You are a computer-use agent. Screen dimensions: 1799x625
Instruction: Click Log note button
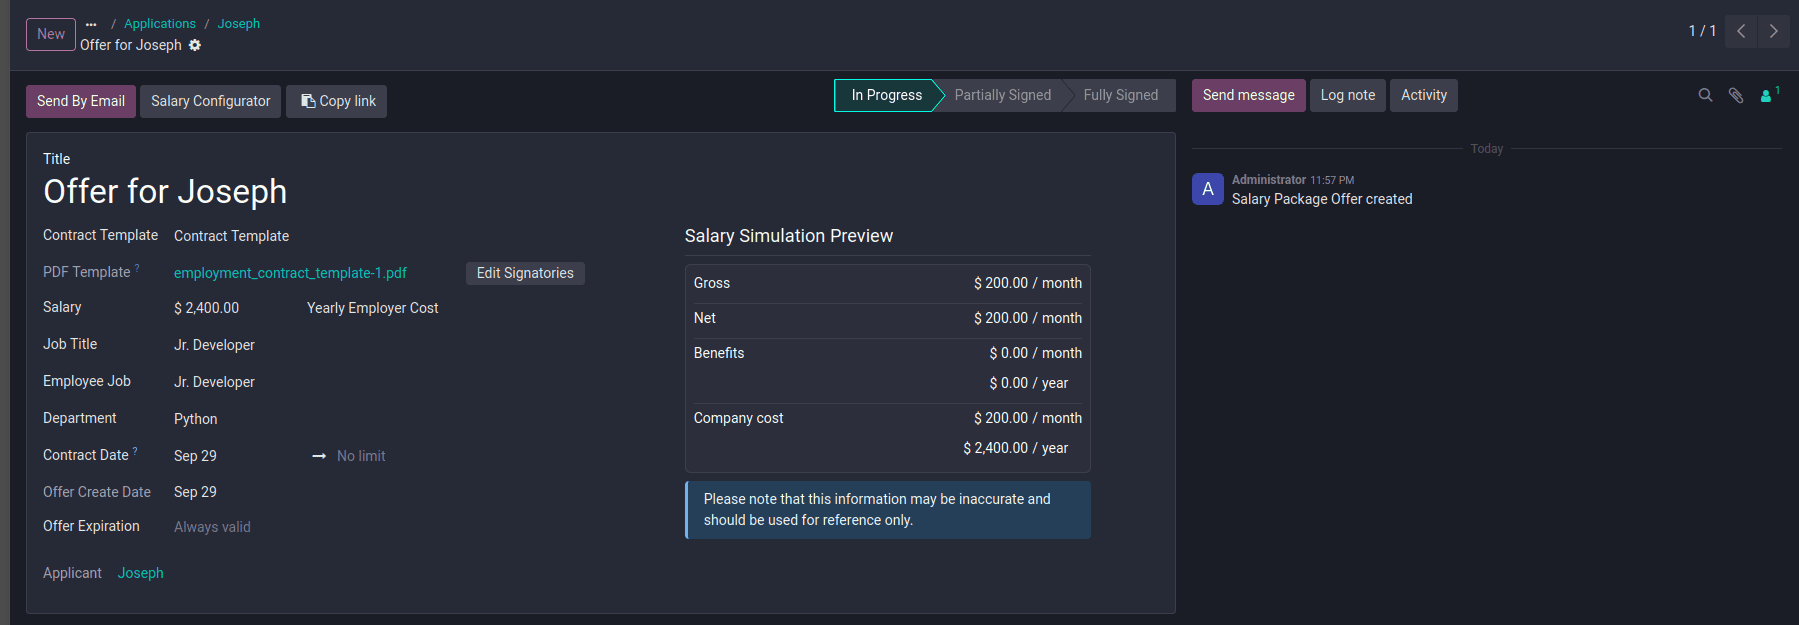1347,95
